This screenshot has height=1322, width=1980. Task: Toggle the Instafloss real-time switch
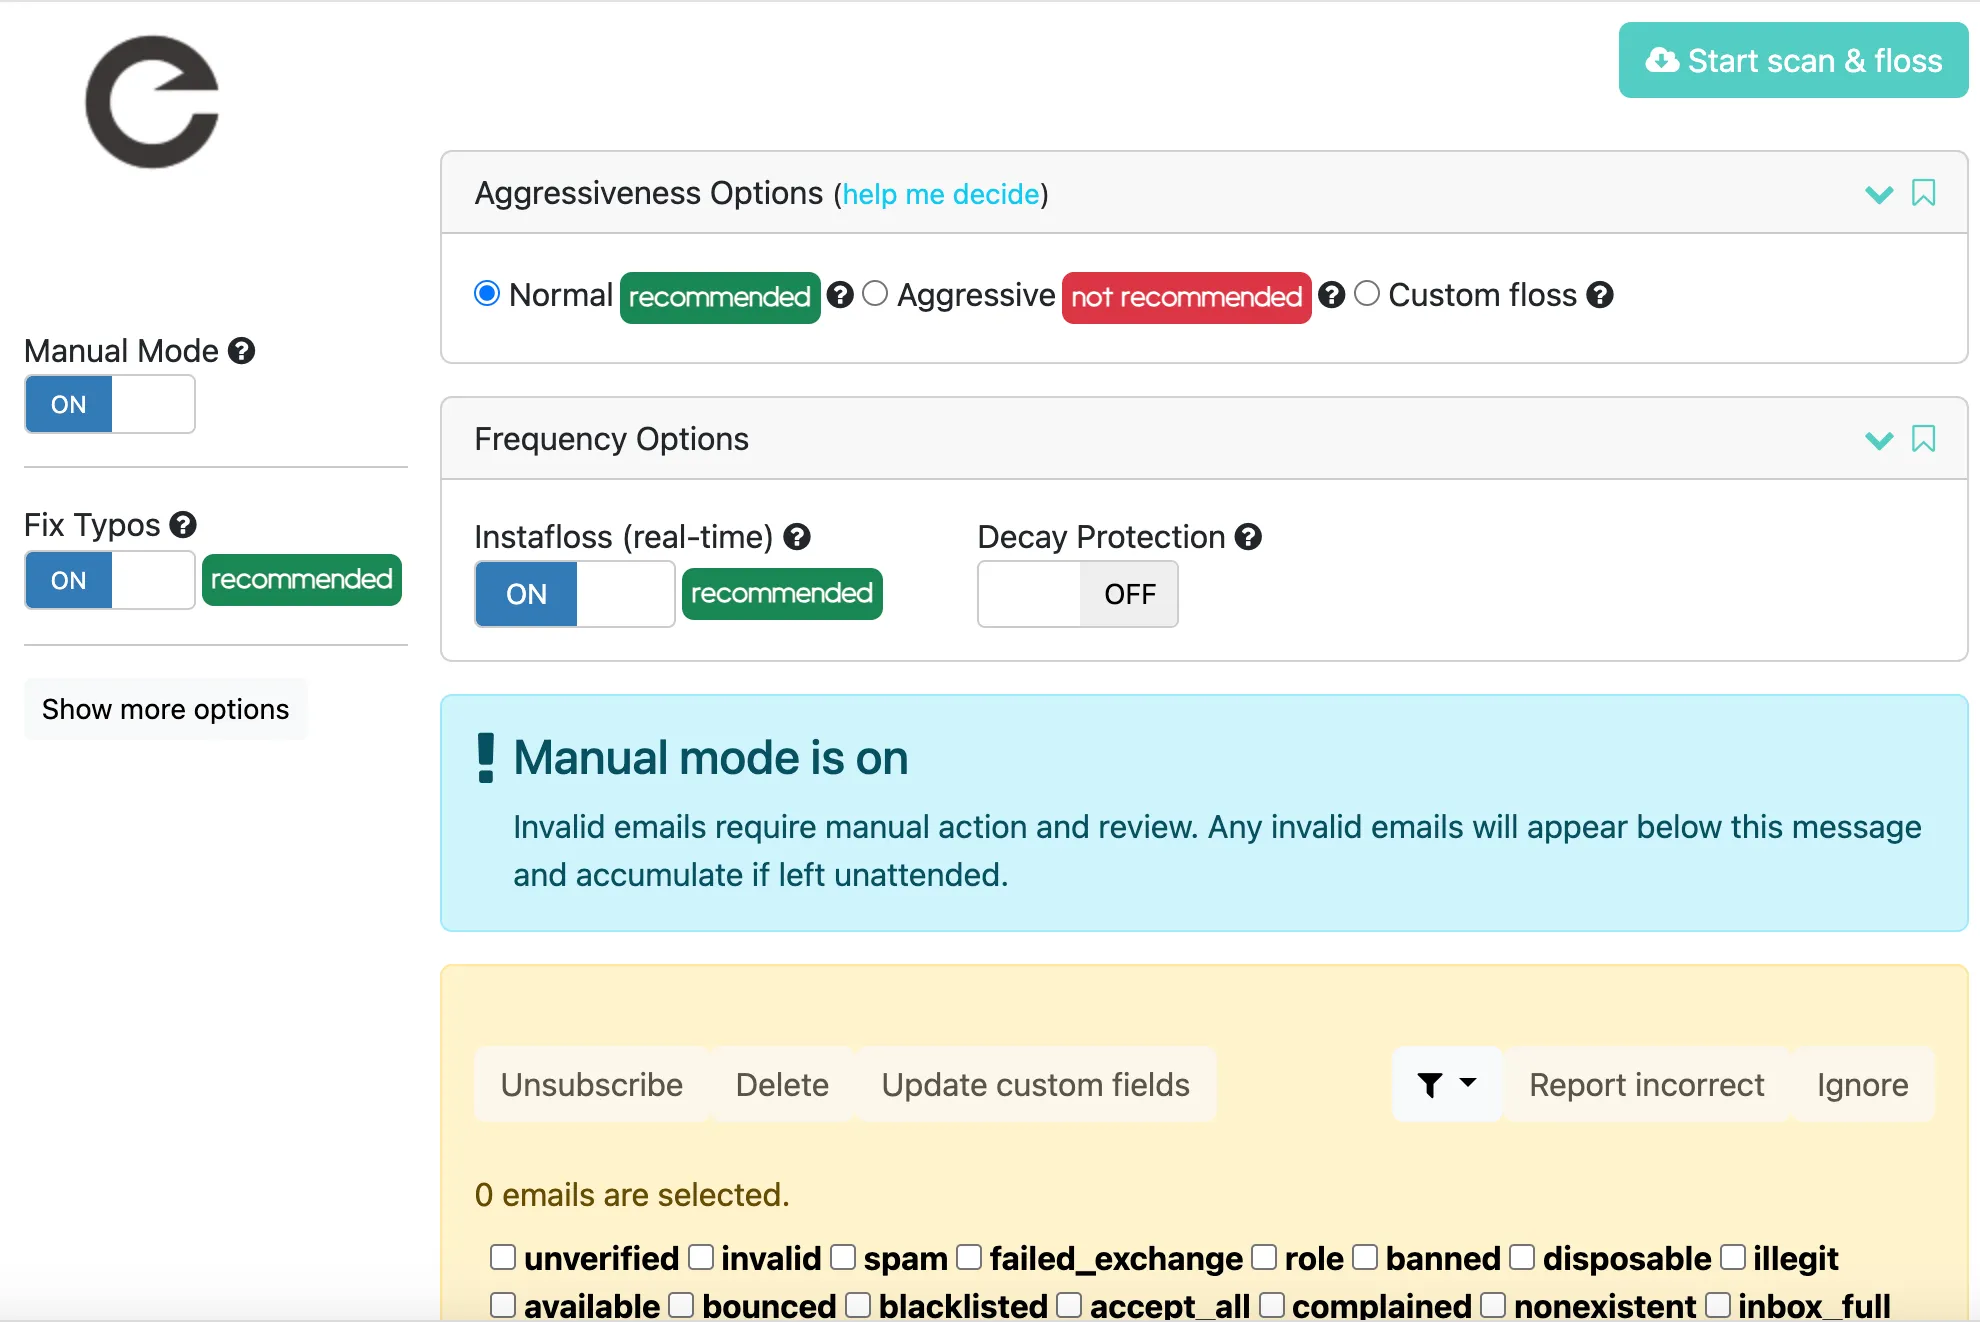tap(575, 594)
